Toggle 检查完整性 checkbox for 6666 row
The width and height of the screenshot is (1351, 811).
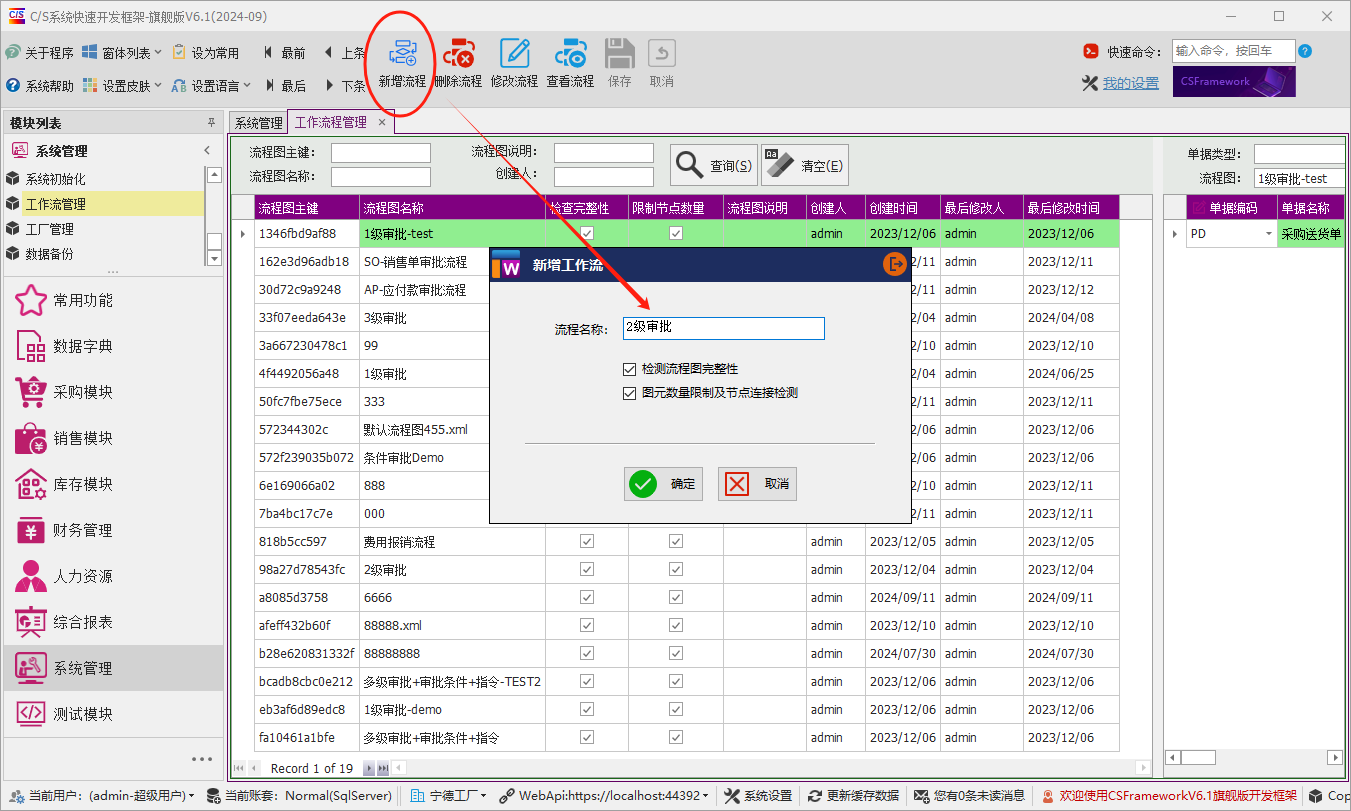coord(587,597)
